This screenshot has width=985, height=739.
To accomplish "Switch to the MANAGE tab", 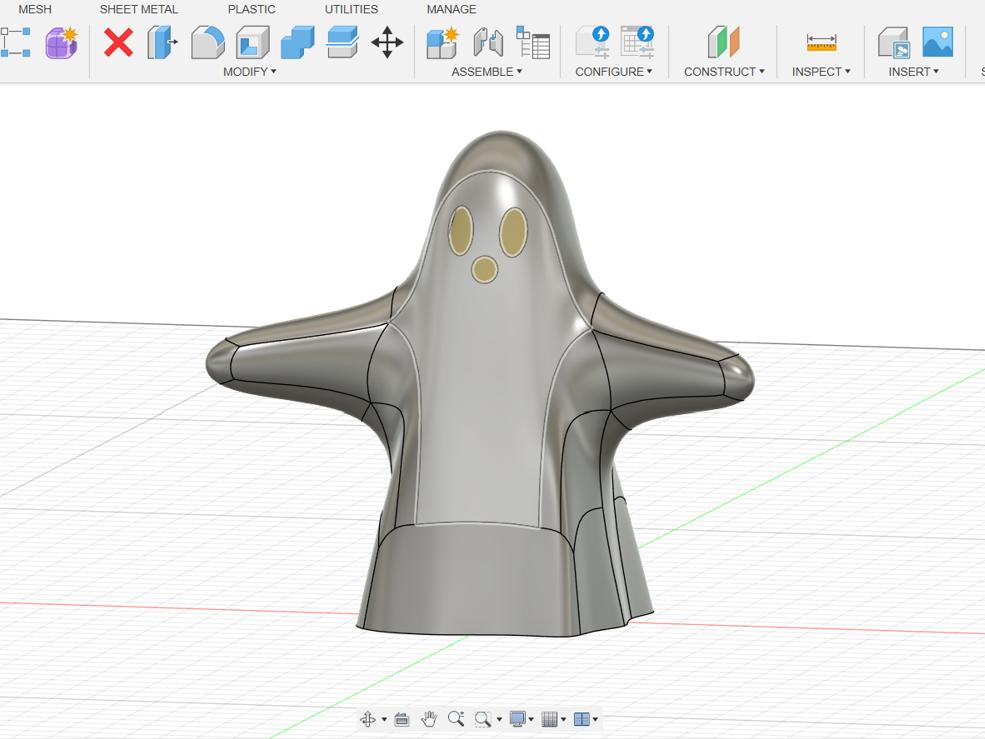I will point(451,9).
